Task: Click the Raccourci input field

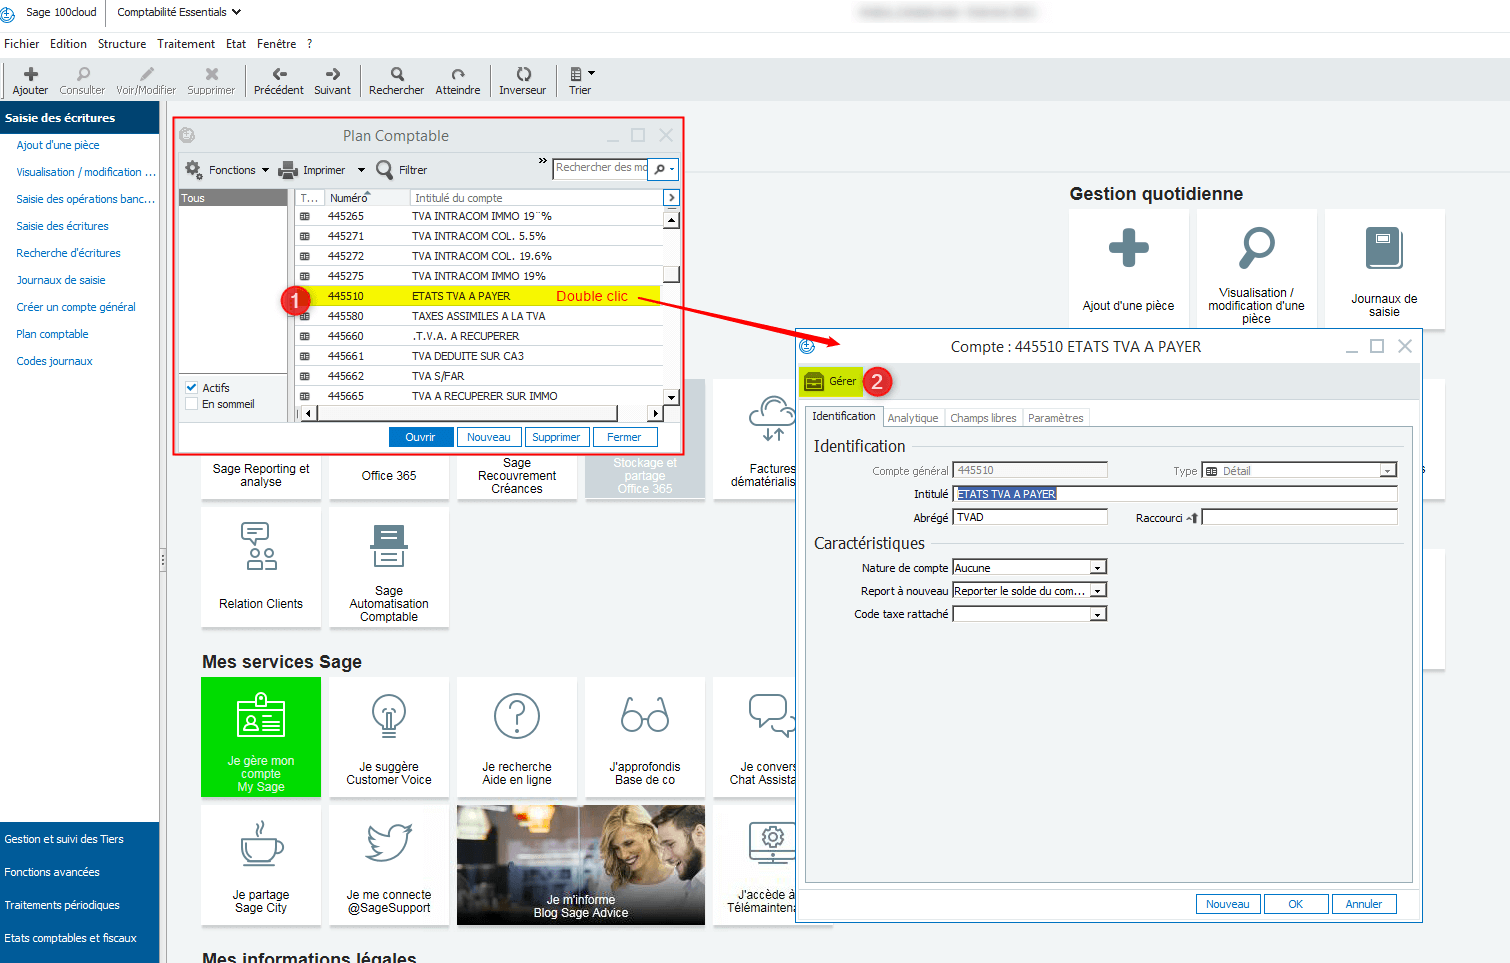Action: point(1299,517)
